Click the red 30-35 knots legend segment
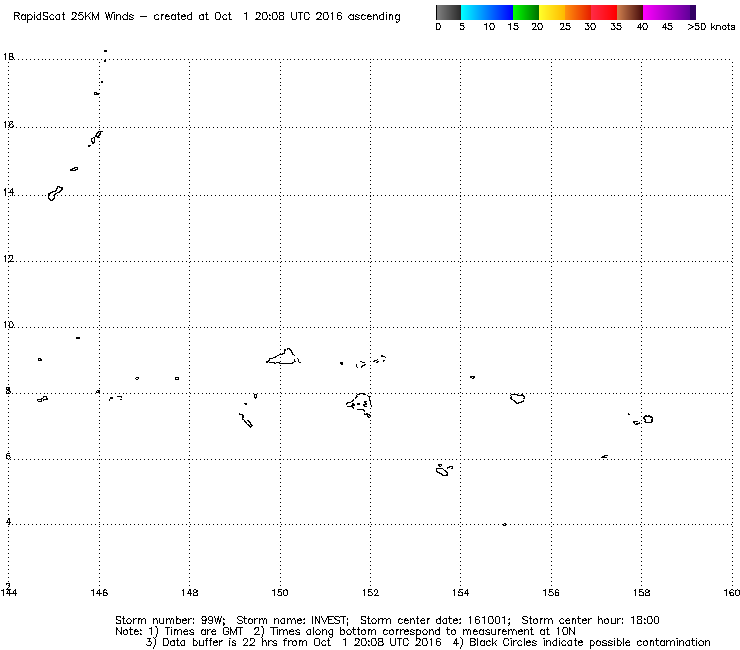740x650 pixels. pyautogui.click(x=604, y=12)
